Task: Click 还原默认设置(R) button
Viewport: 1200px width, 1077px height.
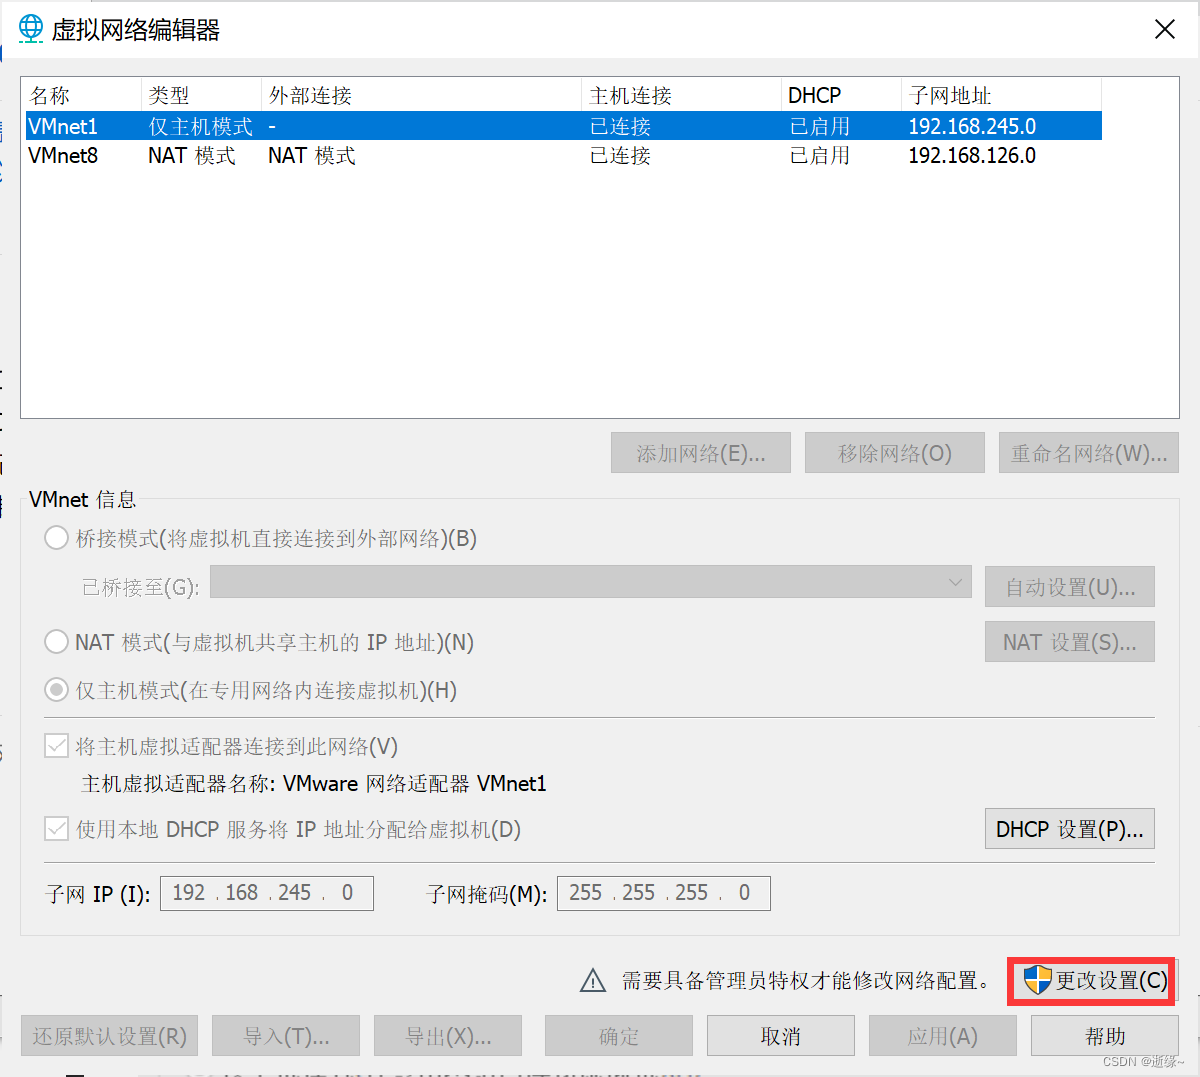Action: [x=110, y=1036]
